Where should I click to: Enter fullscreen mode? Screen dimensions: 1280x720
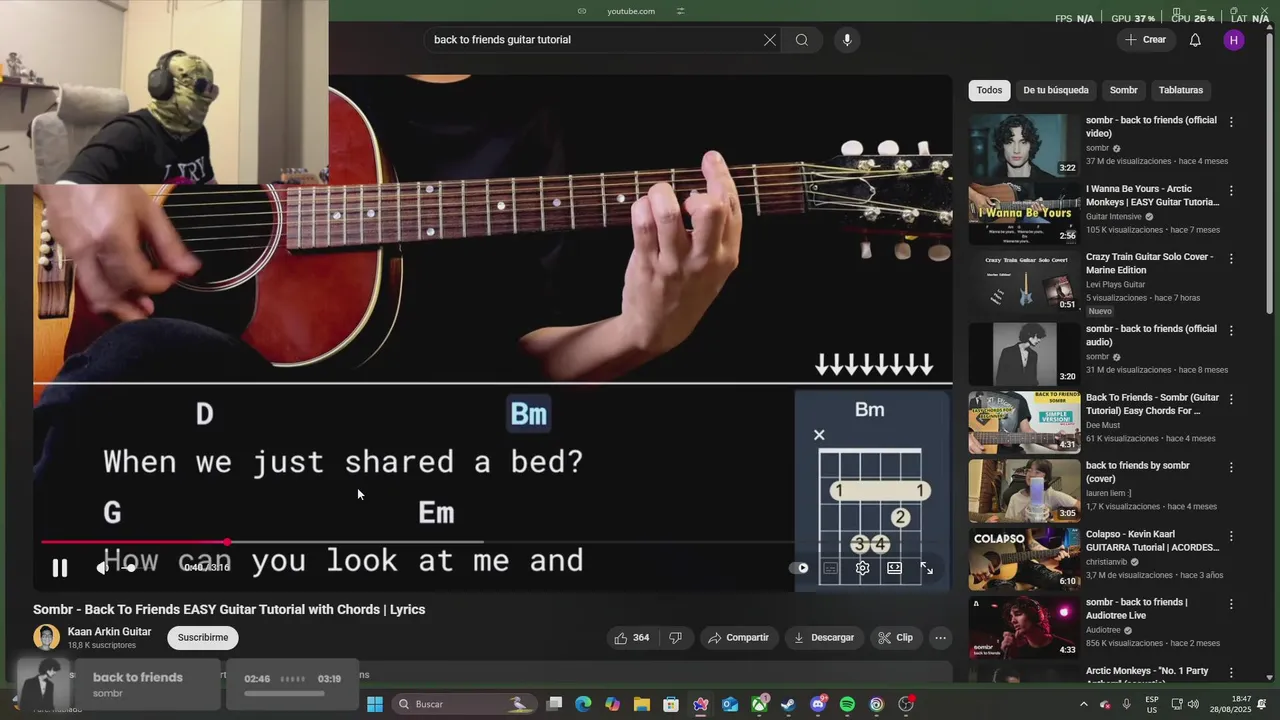tap(927, 568)
